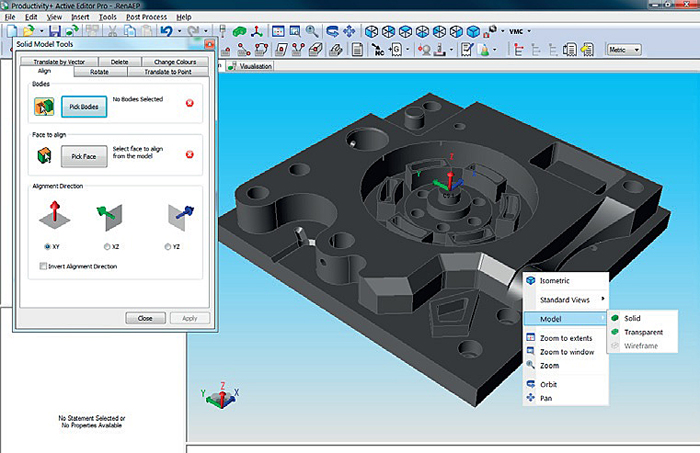Click the Save icon in the toolbar
The image size is (700, 453).
pos(54,31)
